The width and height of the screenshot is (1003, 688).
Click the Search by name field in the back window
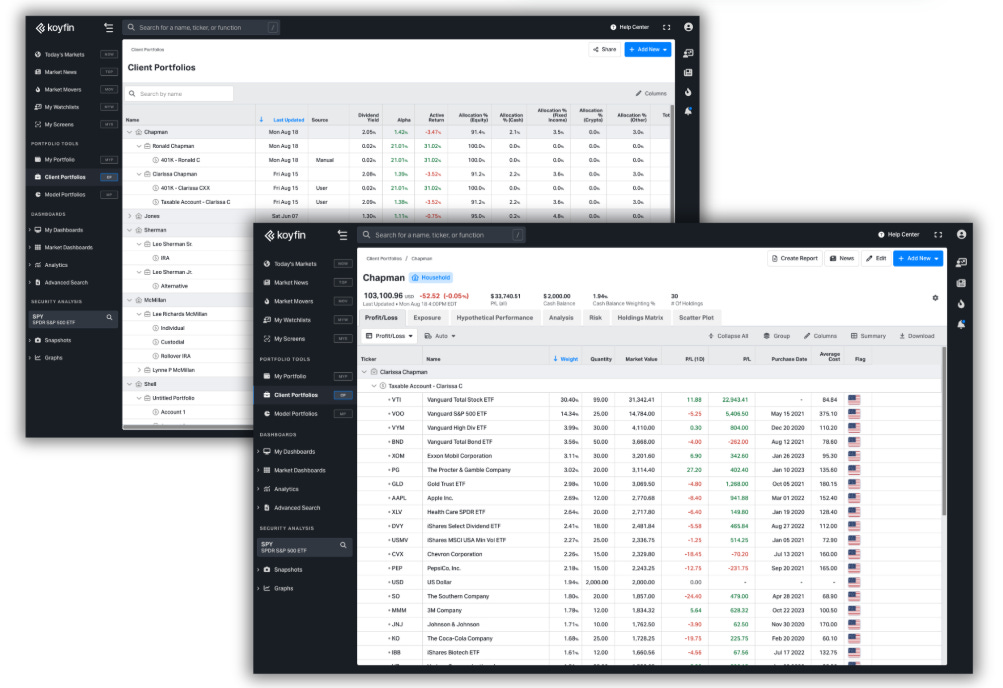[x=179, y=94]
